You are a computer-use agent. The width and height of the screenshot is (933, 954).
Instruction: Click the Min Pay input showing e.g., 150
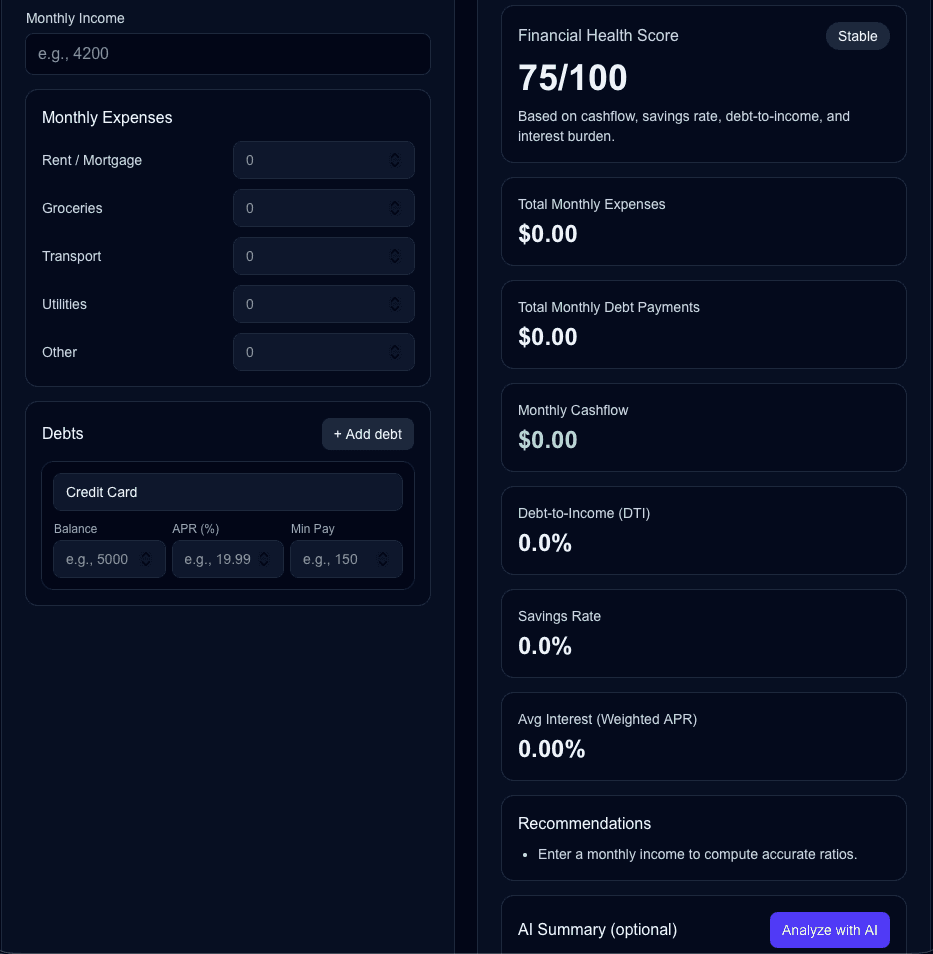(x=337, y=559)
